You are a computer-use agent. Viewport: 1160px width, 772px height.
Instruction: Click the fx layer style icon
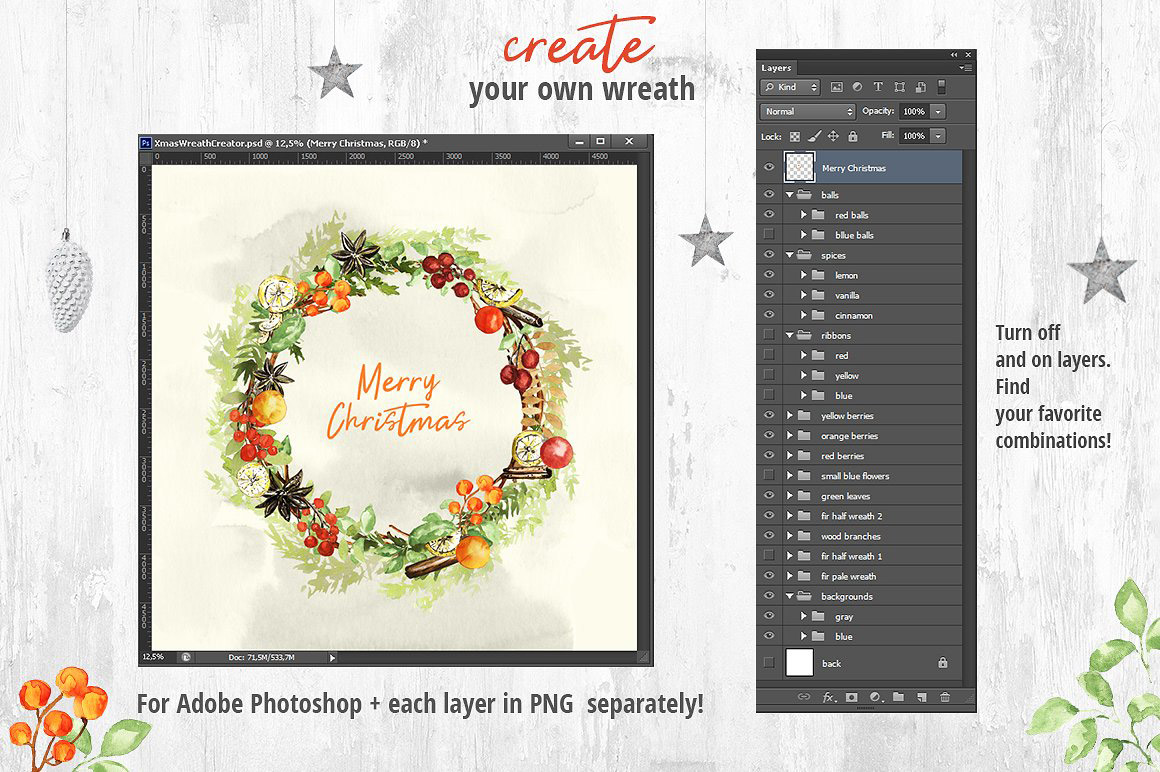pos(828,697)
